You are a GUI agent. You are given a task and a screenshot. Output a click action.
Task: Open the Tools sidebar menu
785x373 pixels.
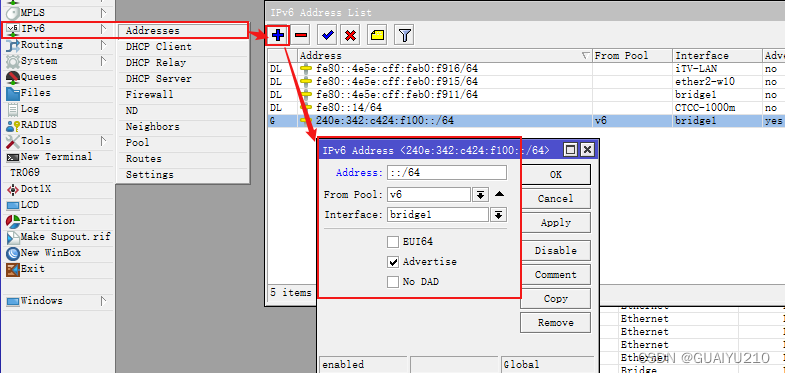coord(57,141)
